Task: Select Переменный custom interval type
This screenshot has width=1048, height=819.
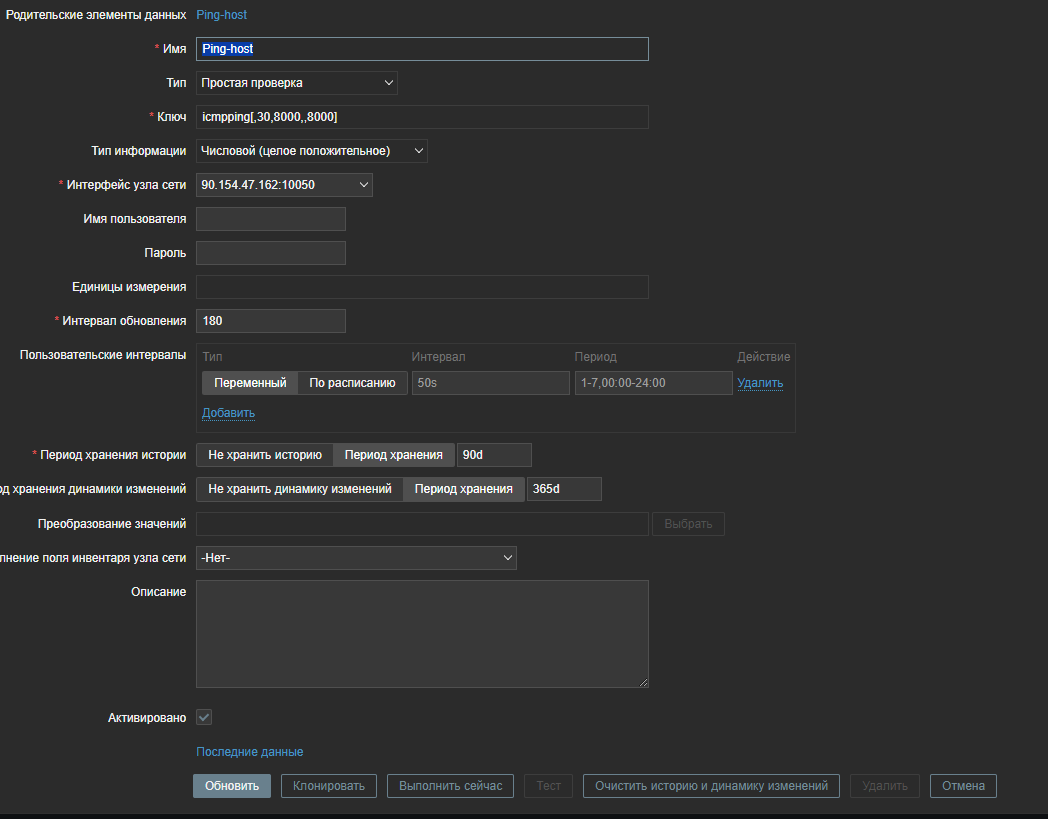Action: tap(250, 383)
